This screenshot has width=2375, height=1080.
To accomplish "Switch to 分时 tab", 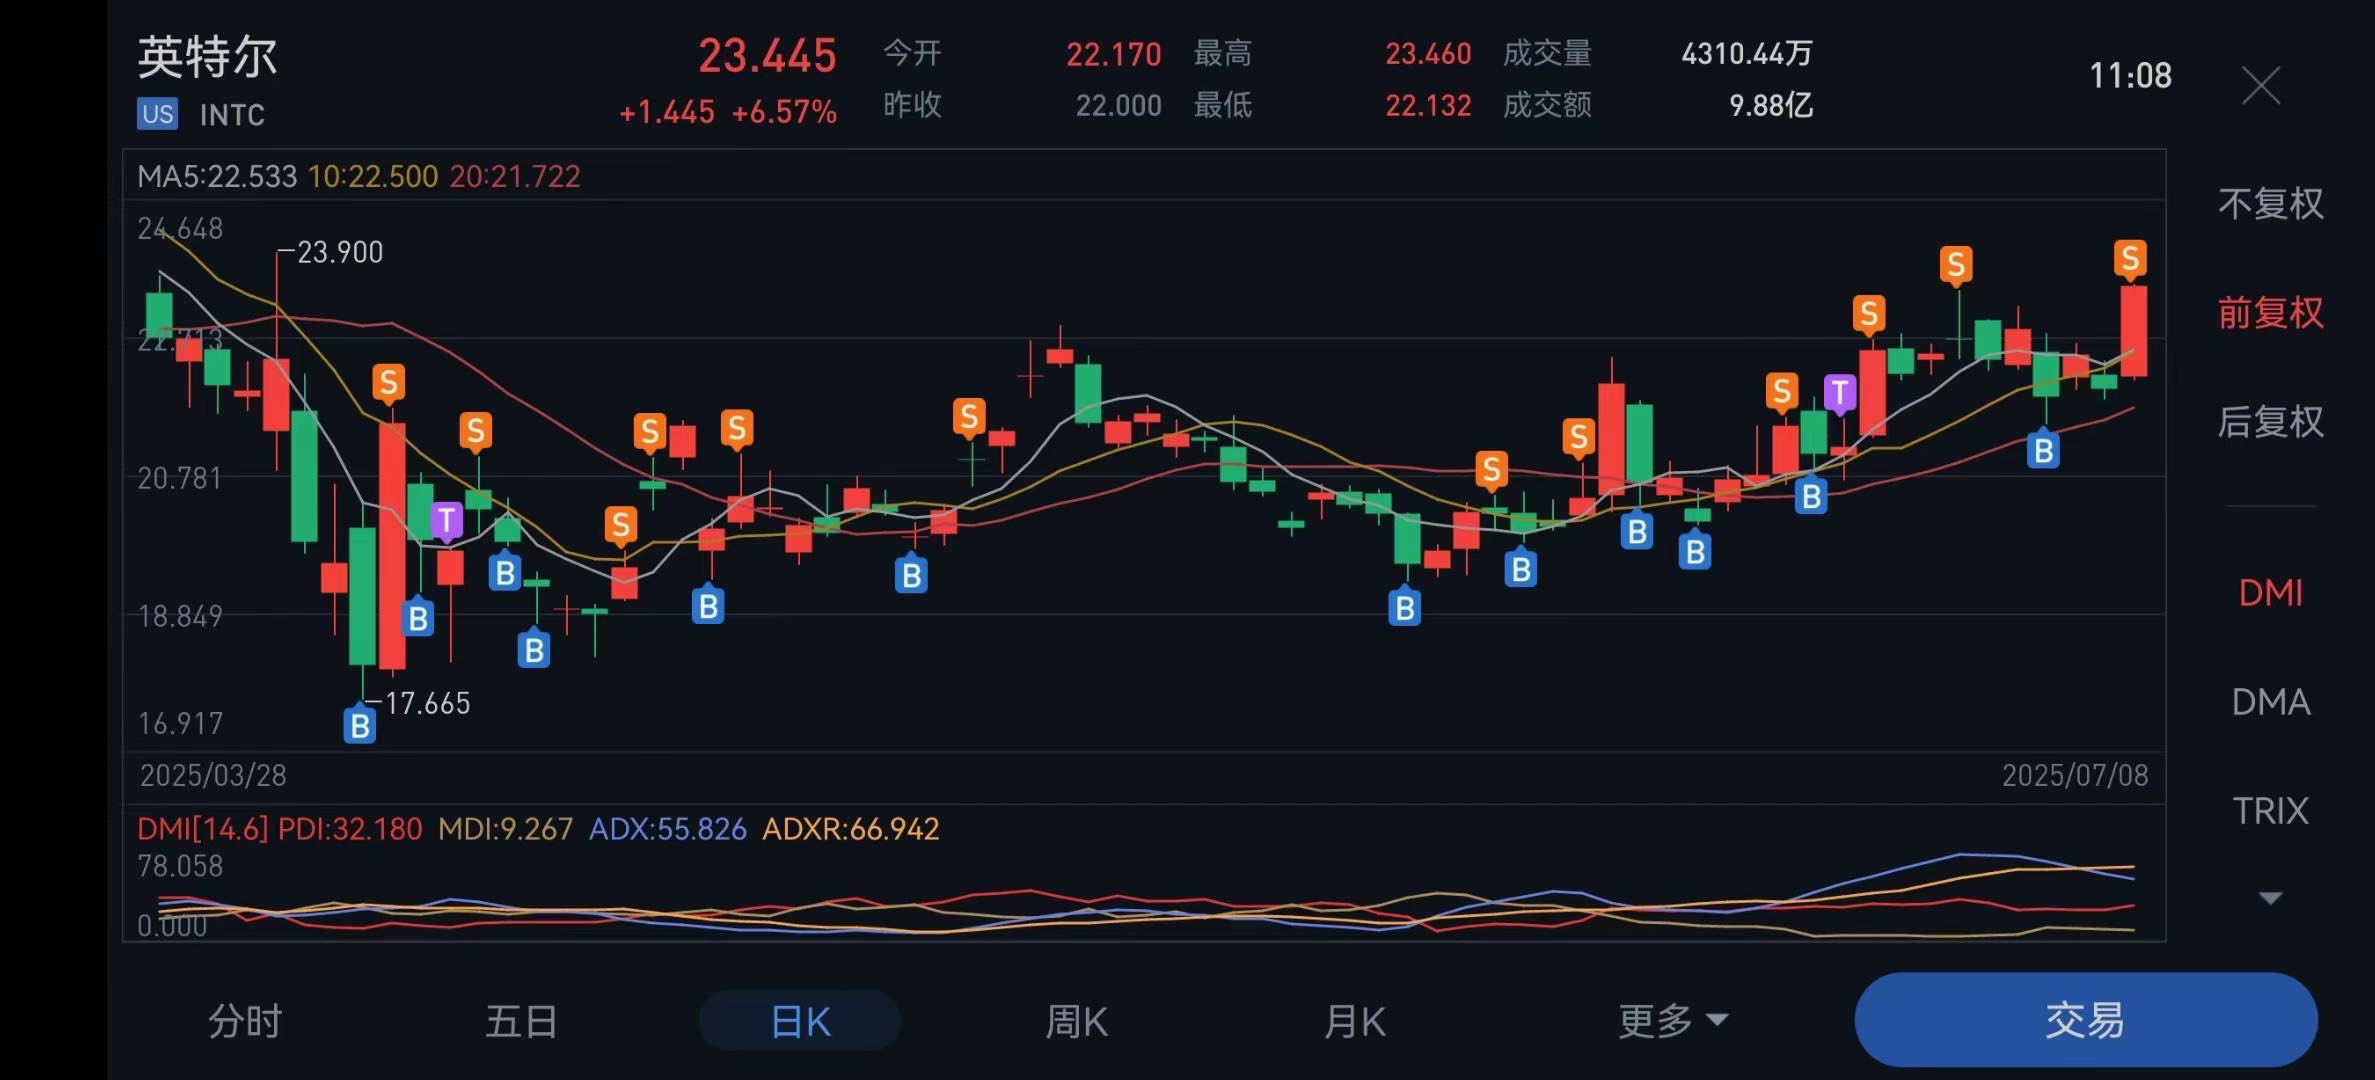I will (x=245, y=1021).
